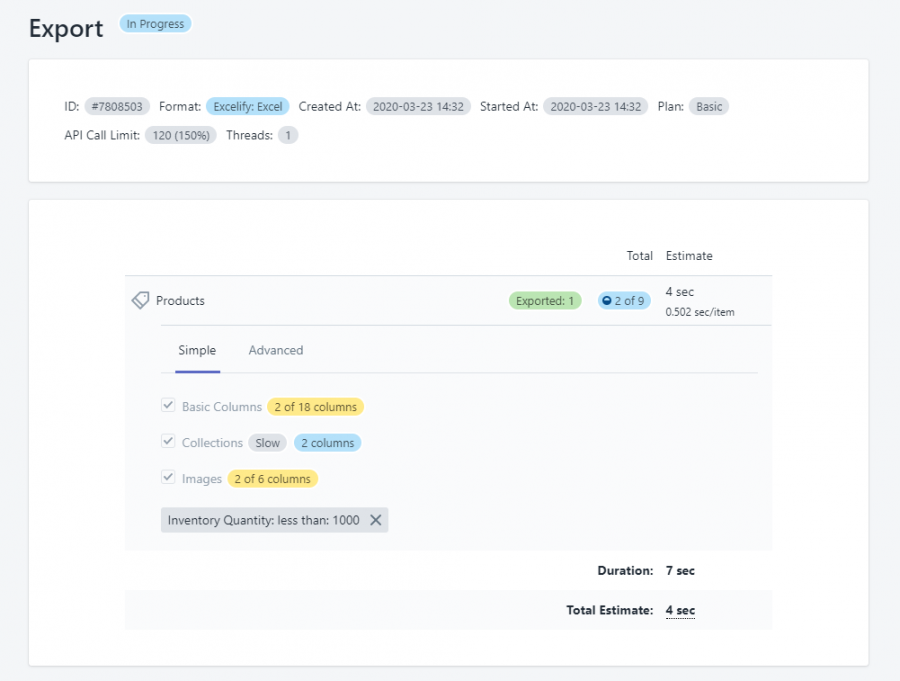This screenshot has width=900, height=681.
Task: Open the Total Estimate 4 sec link
Action: [680, 609]
